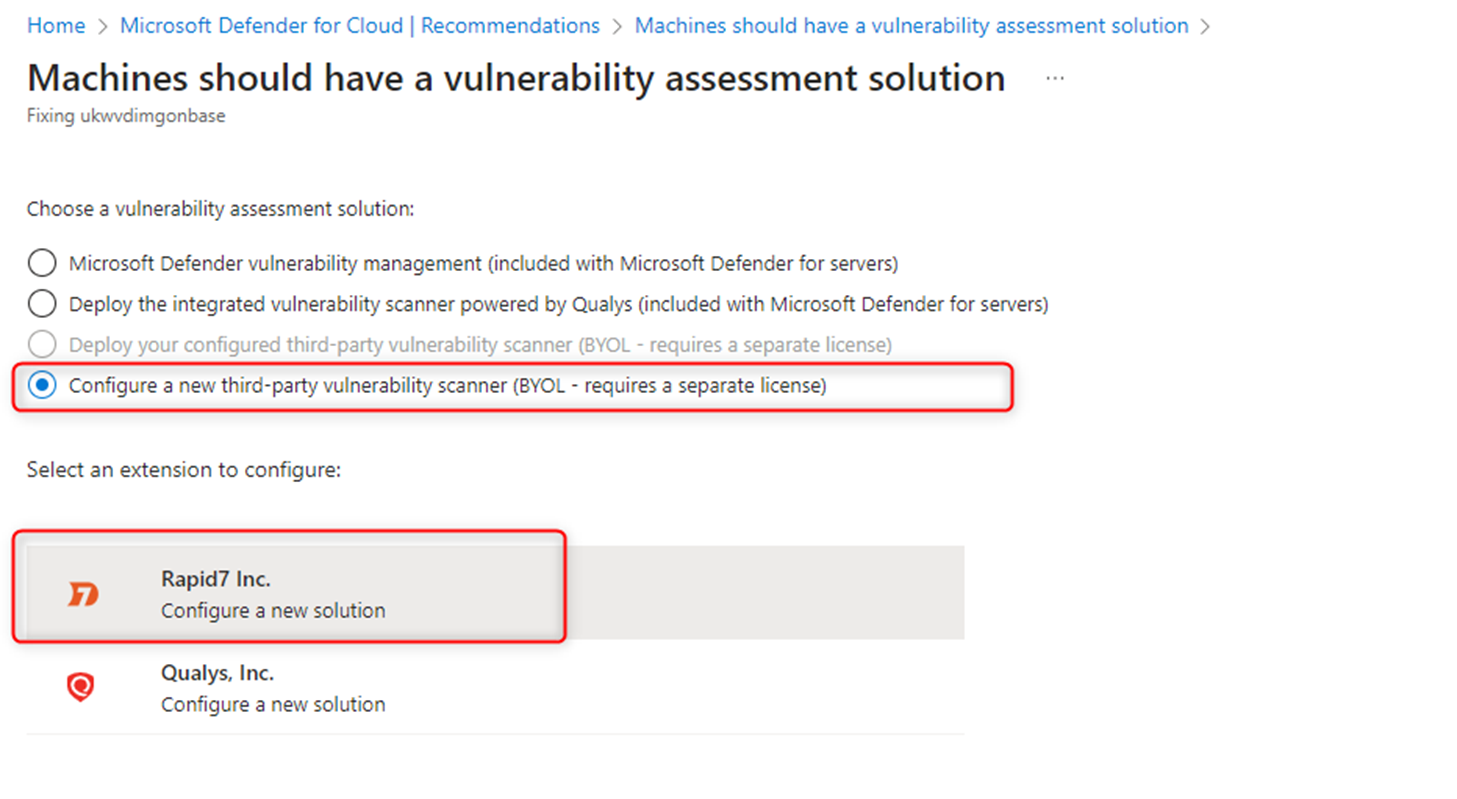Navigate to Home via breadcrumb
The width and height of the screenshot is (1457, 799).
tap(56, 25)
